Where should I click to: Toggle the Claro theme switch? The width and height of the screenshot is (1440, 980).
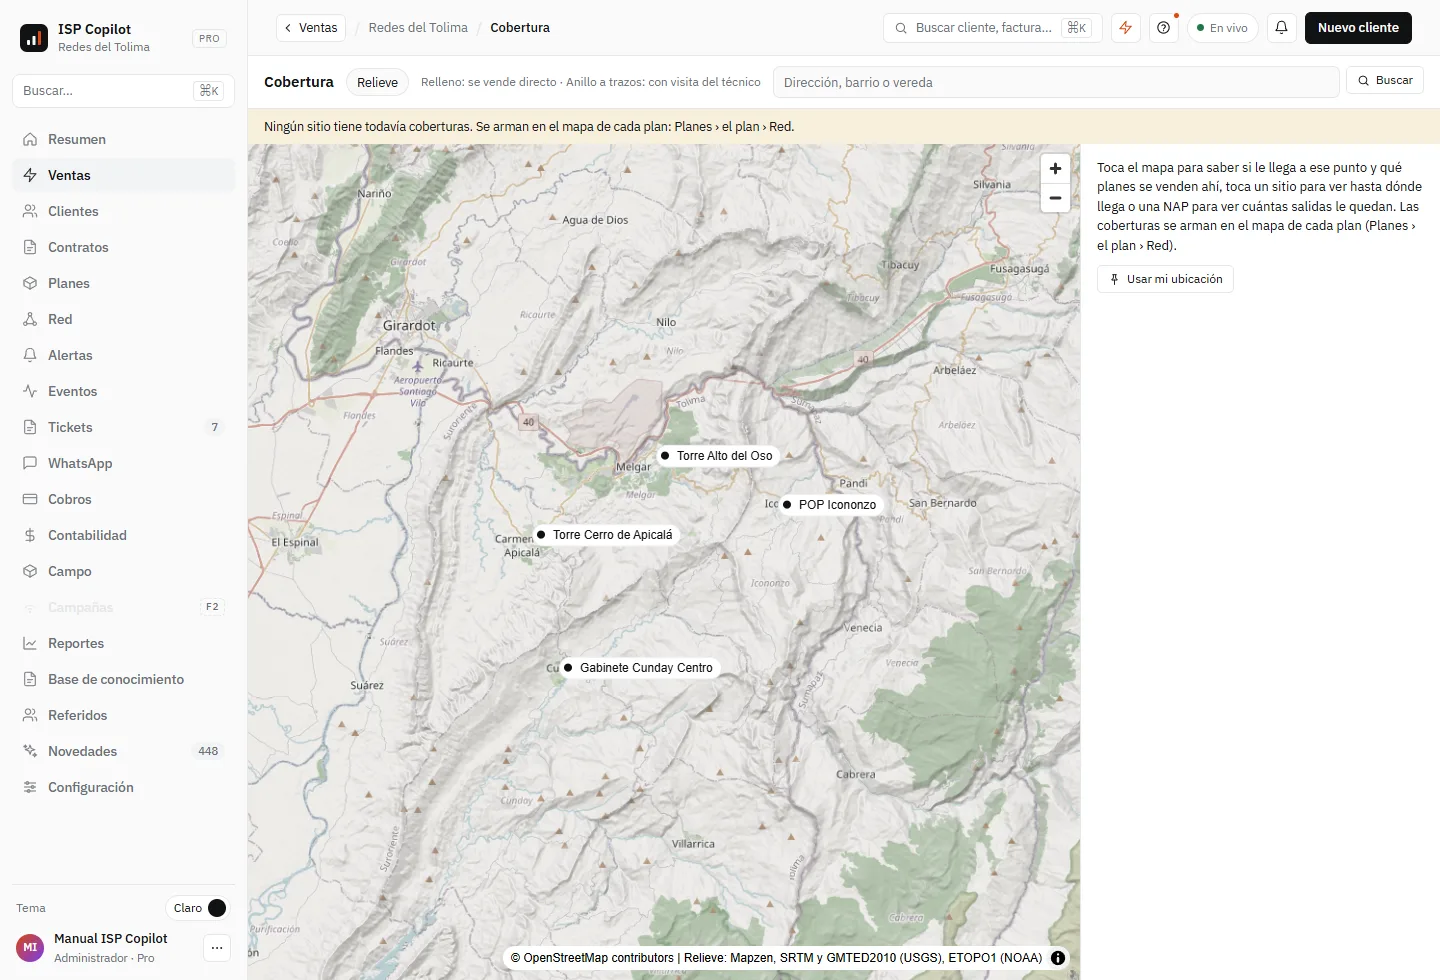coord(197,908)
